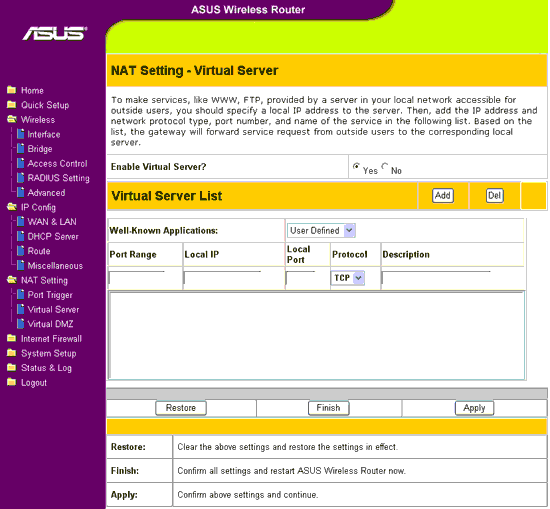The width and height of the screenshot is (550, 509).
Task: Click the Virtual Server page icon
Action: (x=21, y=309)
